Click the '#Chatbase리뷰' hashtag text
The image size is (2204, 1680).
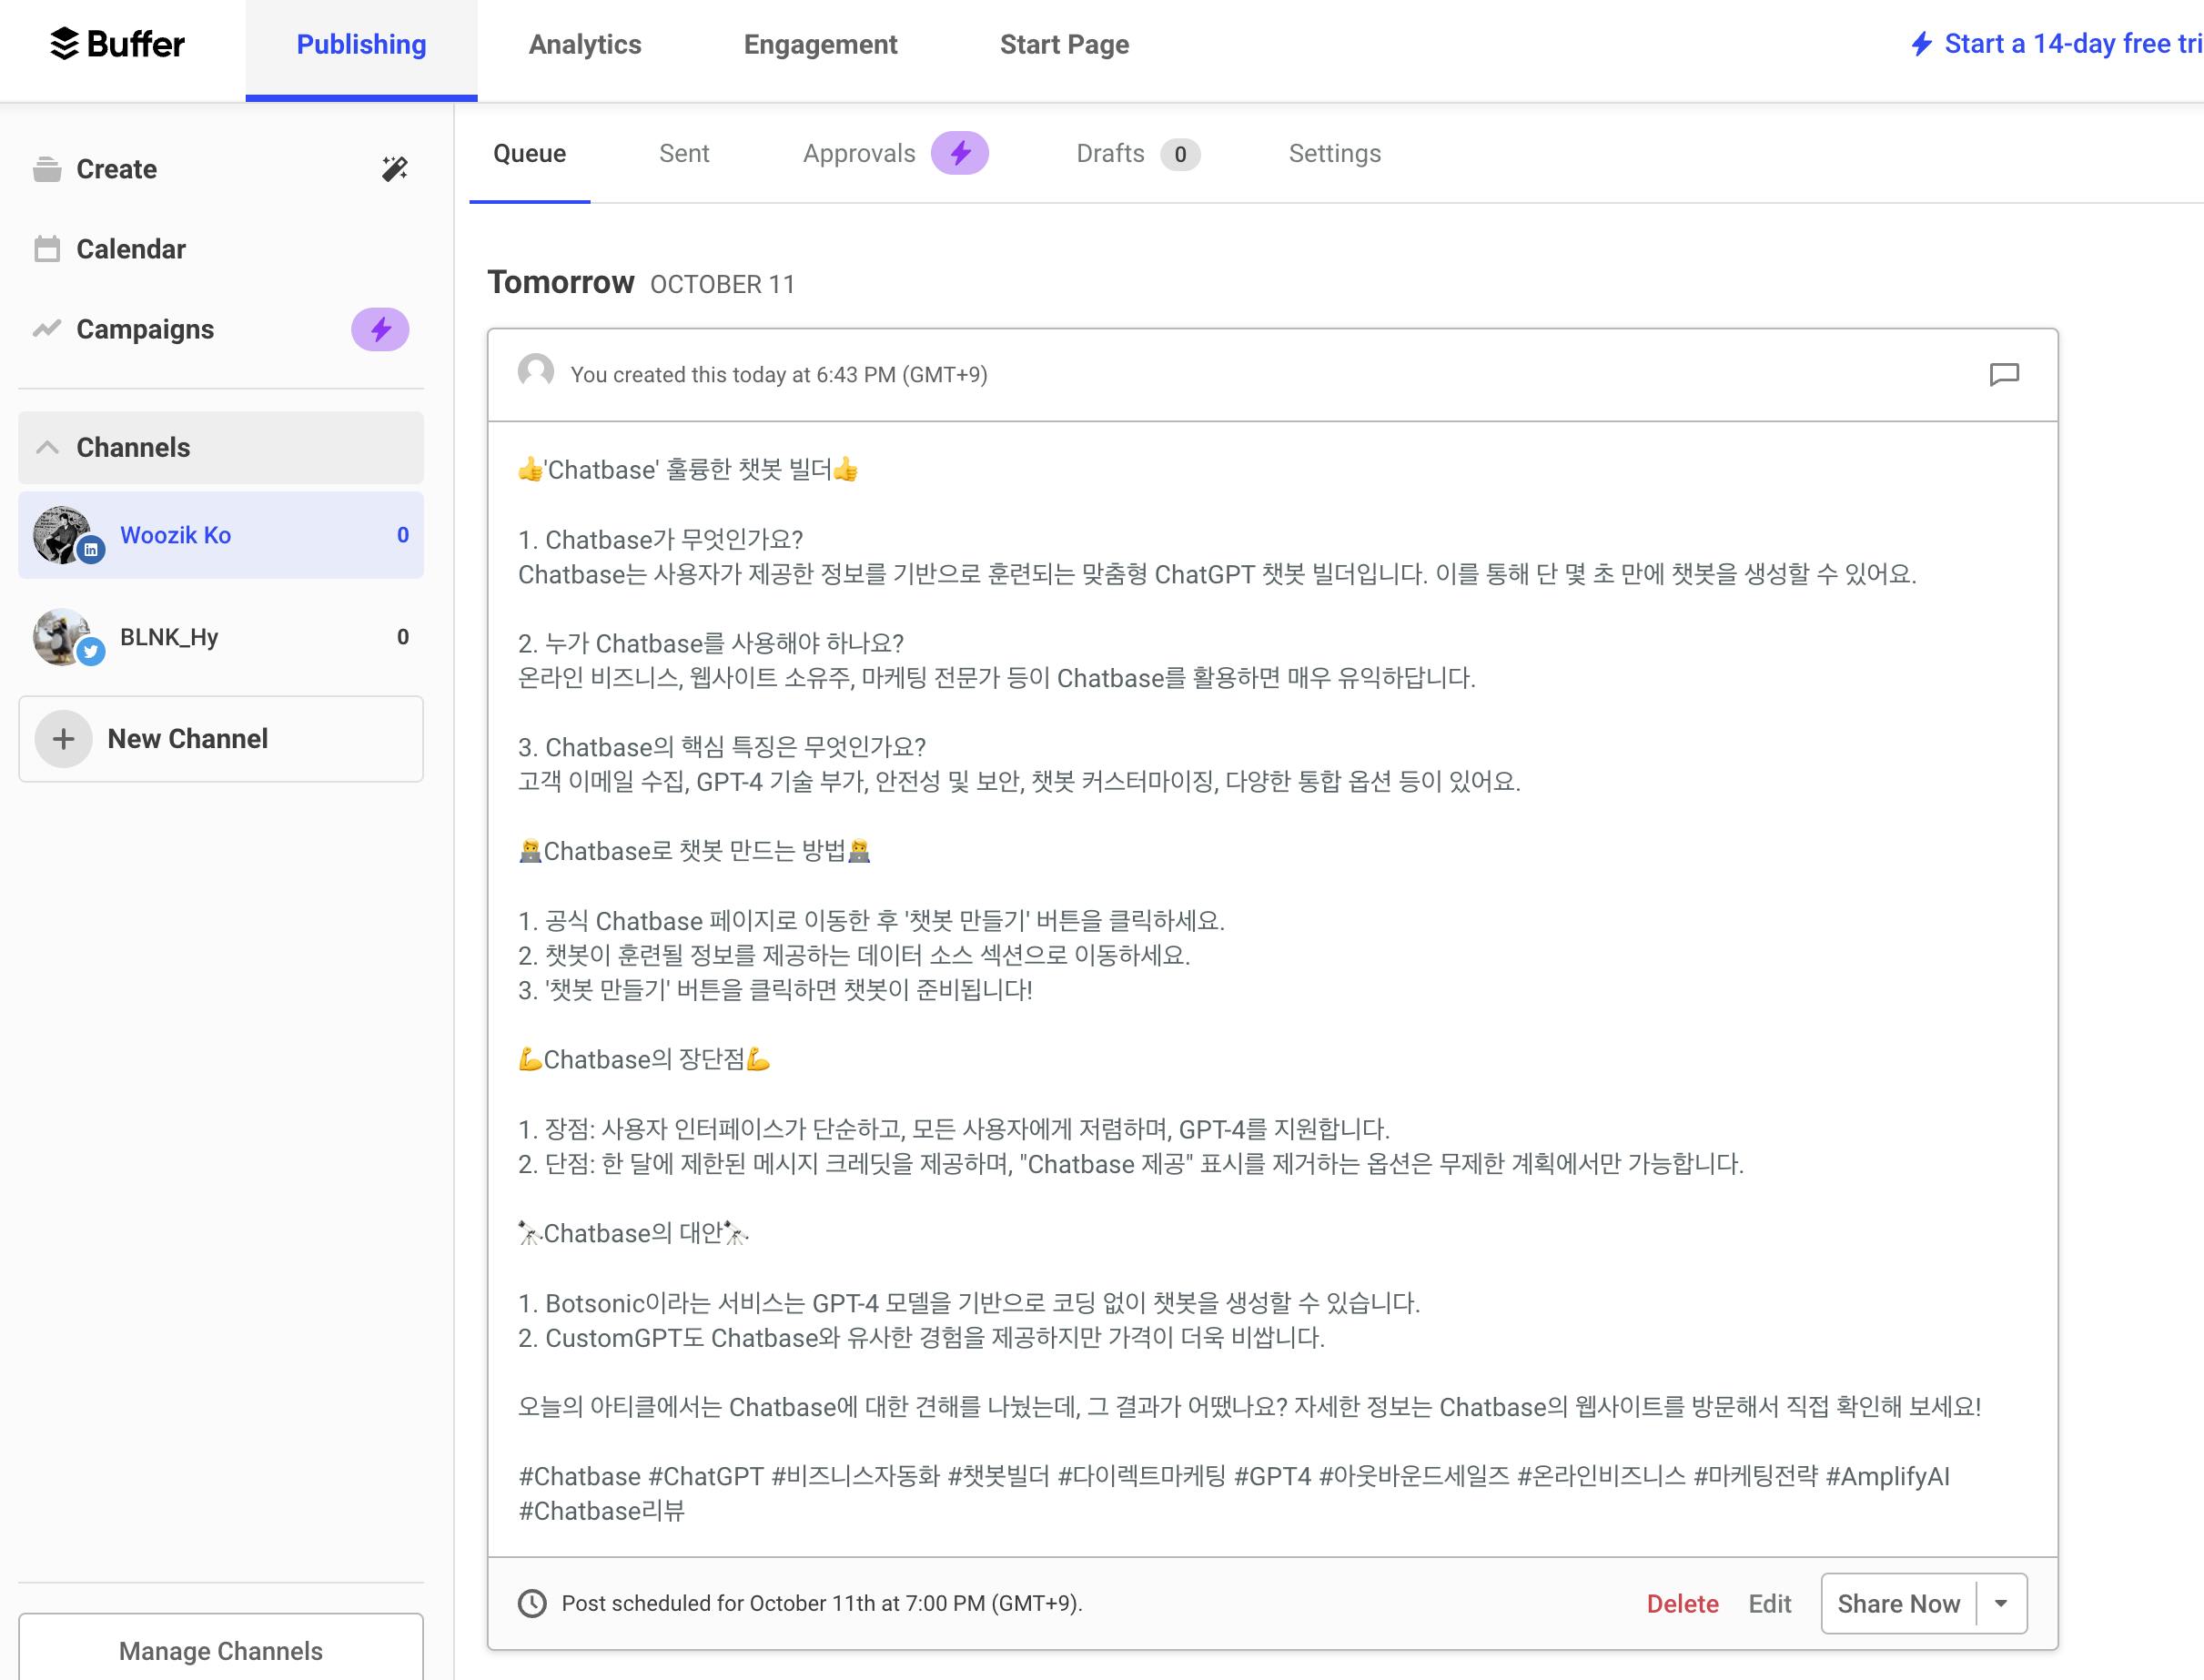[x=601, y=1511]
